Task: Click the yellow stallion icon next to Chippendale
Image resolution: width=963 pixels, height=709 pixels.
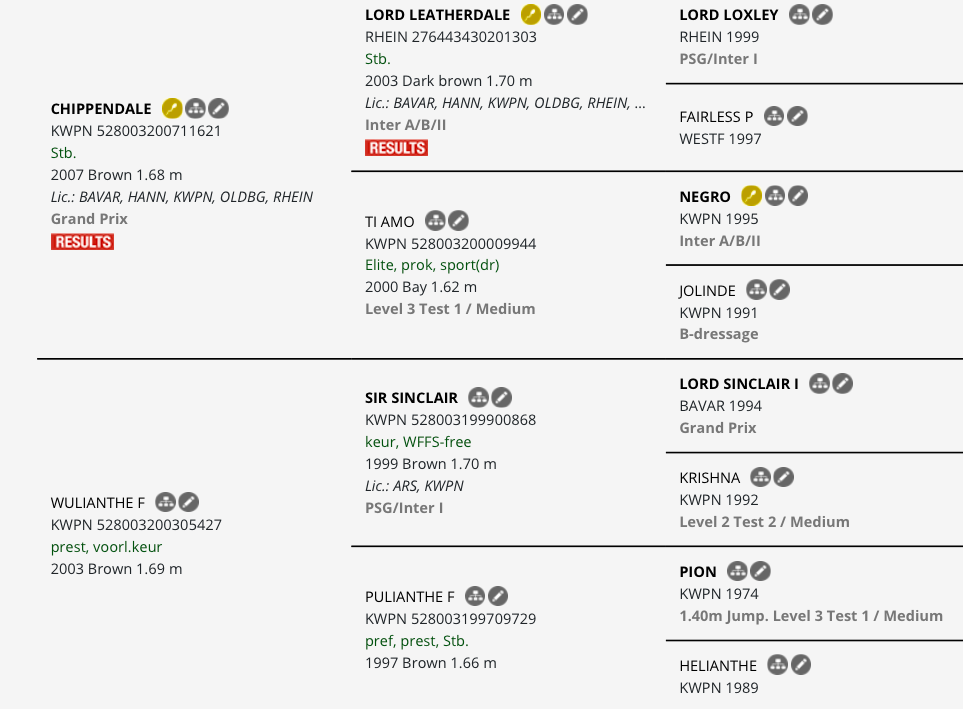Action: (x=172, y=109)
